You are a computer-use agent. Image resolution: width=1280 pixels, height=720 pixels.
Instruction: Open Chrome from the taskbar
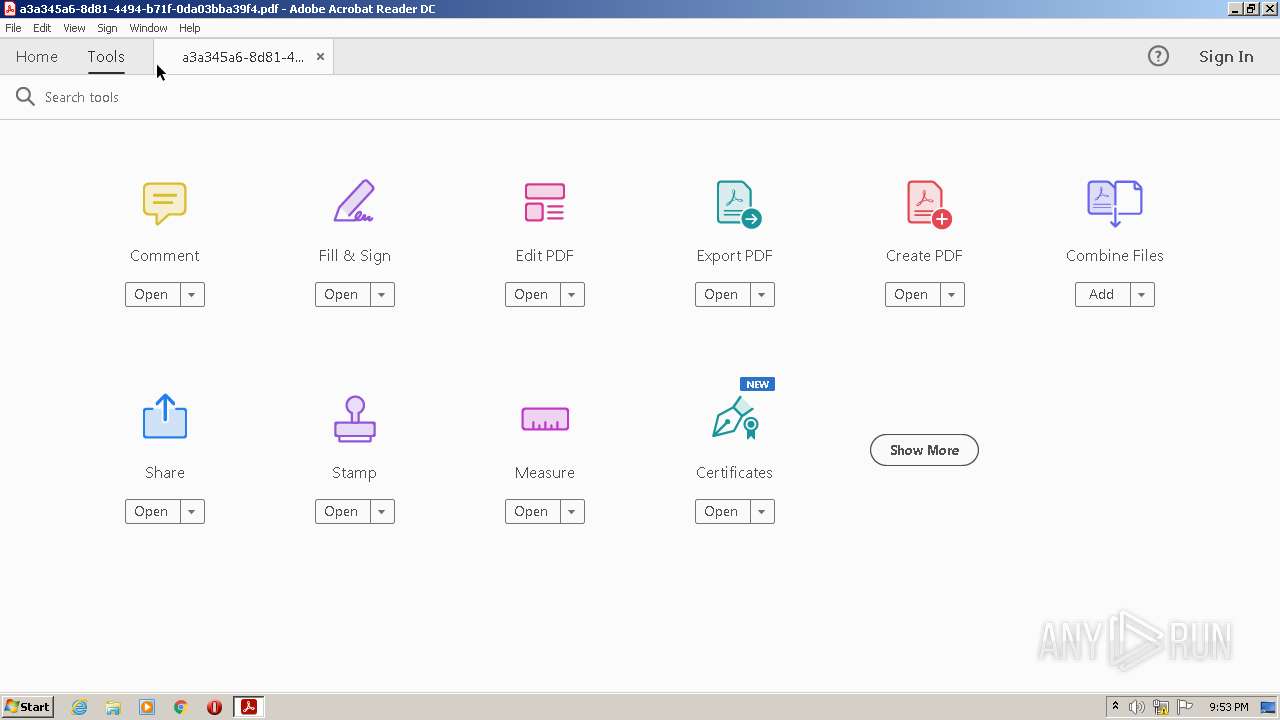coord(181,707)
